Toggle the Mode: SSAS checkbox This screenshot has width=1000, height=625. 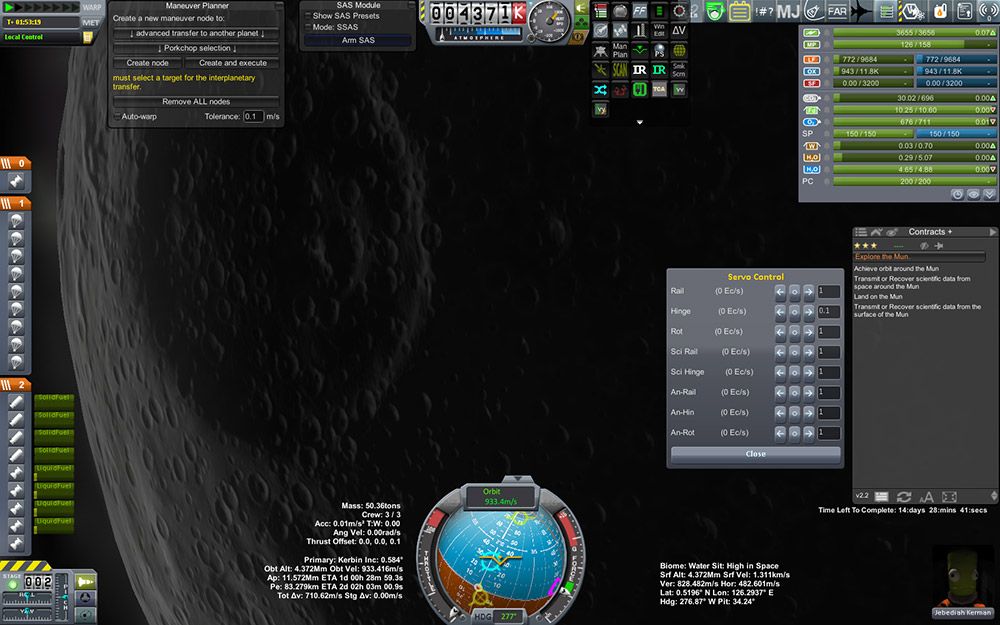point(309,27)
